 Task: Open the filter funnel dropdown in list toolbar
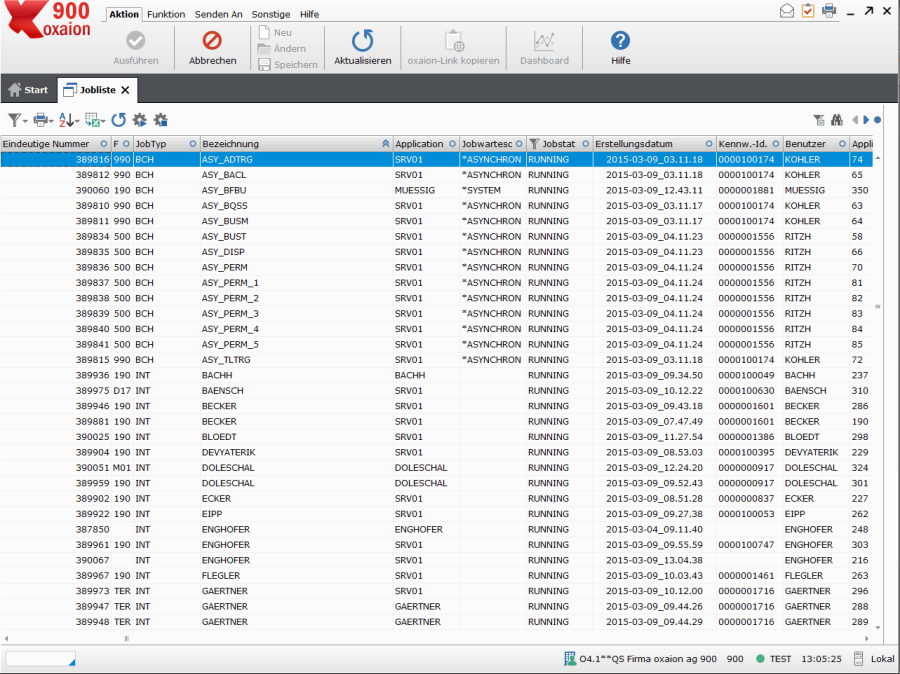tap(17, 120)
